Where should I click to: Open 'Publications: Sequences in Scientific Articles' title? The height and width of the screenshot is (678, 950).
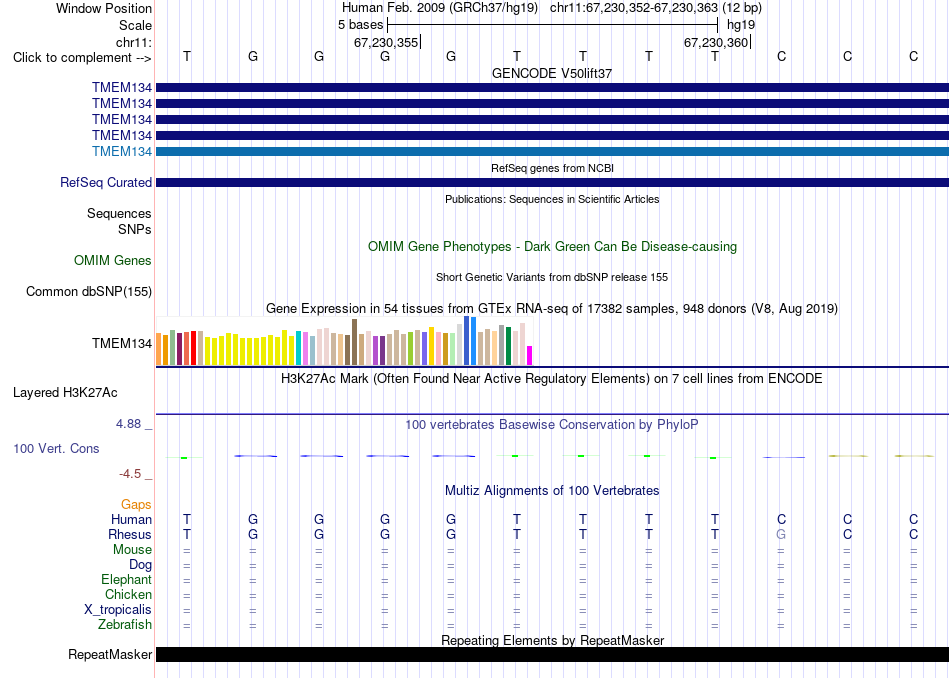(552, 199)
